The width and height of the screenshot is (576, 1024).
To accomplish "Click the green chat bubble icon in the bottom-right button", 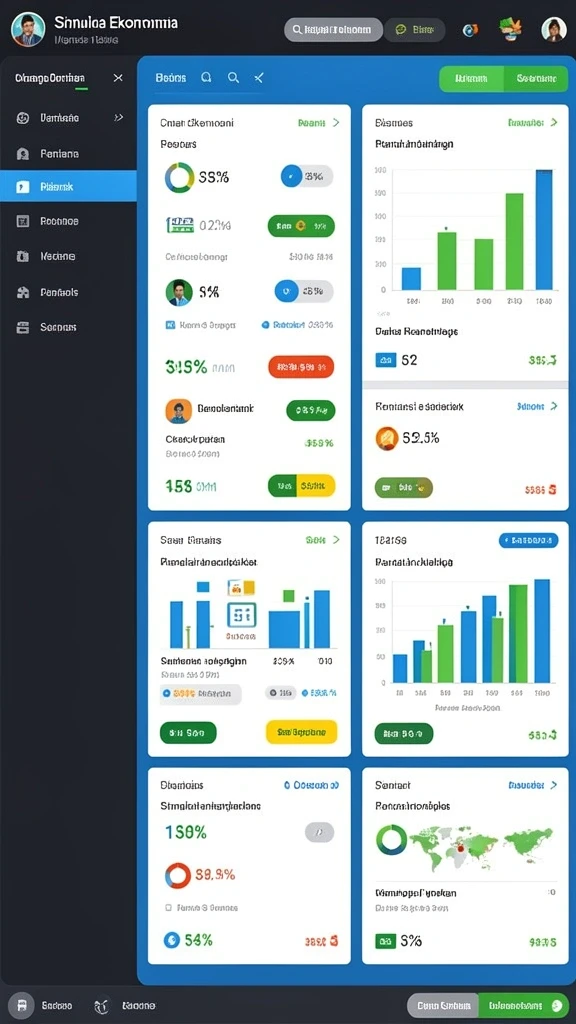I will point(556,1006).
